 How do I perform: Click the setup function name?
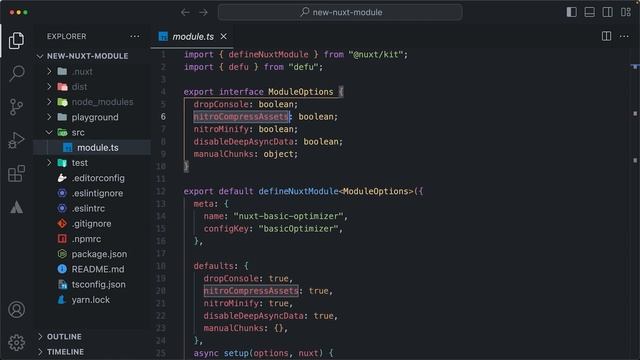(x=236, y=353)
